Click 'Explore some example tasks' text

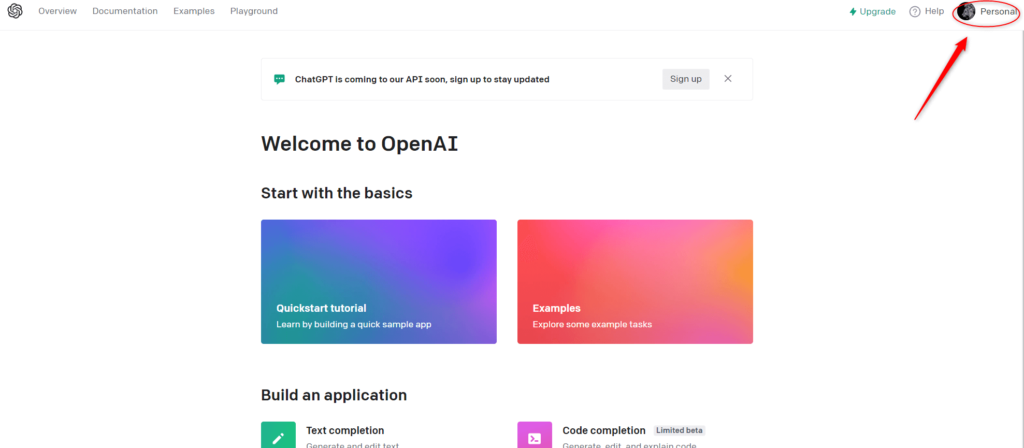click(592, 324)
